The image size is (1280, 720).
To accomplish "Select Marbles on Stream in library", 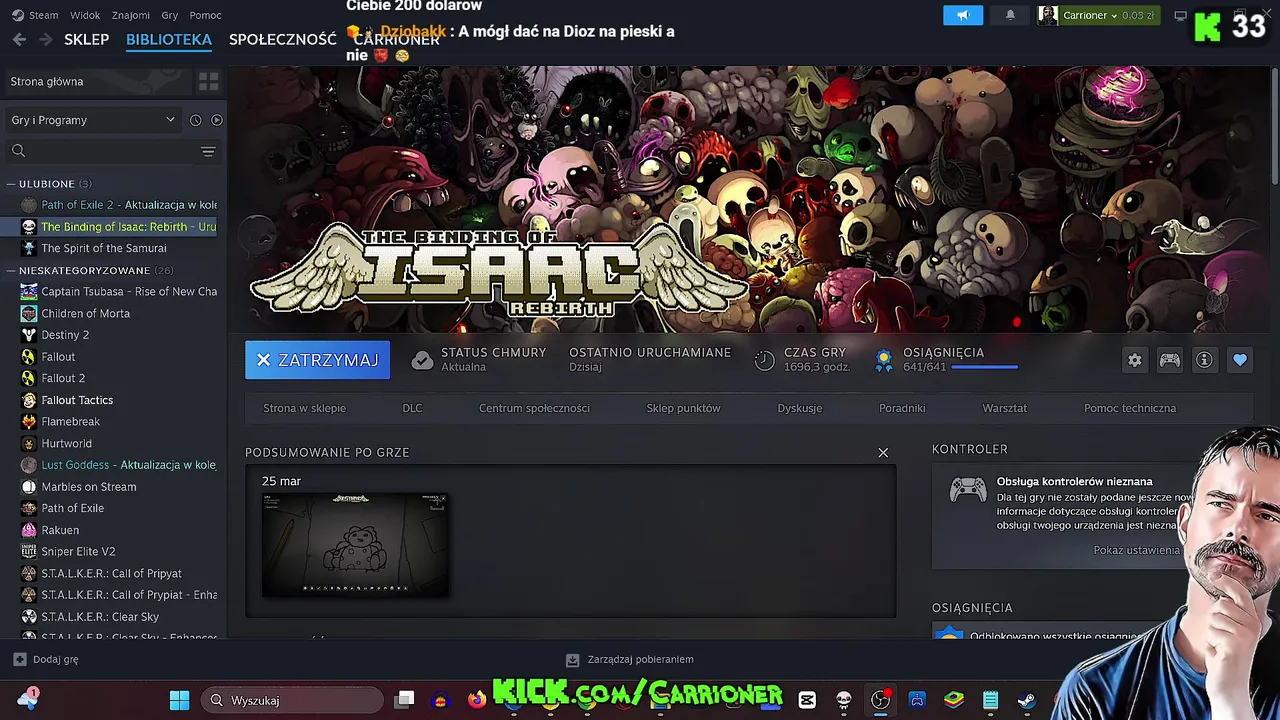I will click(88, 487).
